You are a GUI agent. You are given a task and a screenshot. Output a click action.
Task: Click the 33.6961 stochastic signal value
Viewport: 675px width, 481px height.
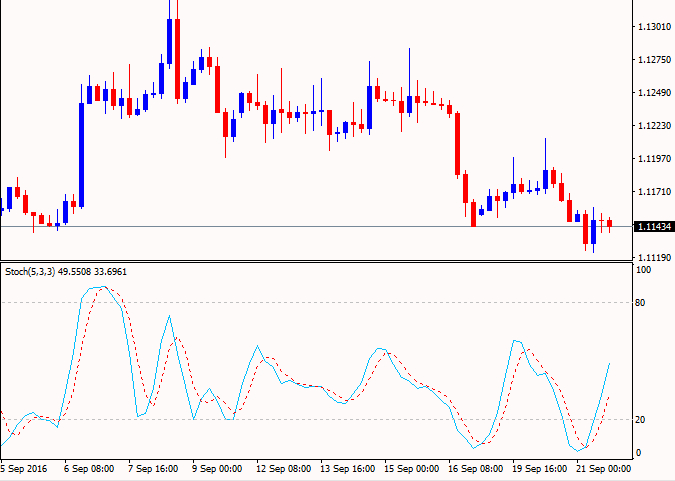110,272
